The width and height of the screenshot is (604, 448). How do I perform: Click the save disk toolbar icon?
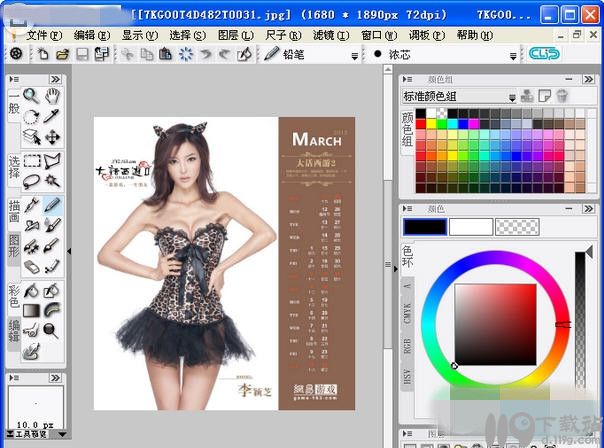click(82, 54)
